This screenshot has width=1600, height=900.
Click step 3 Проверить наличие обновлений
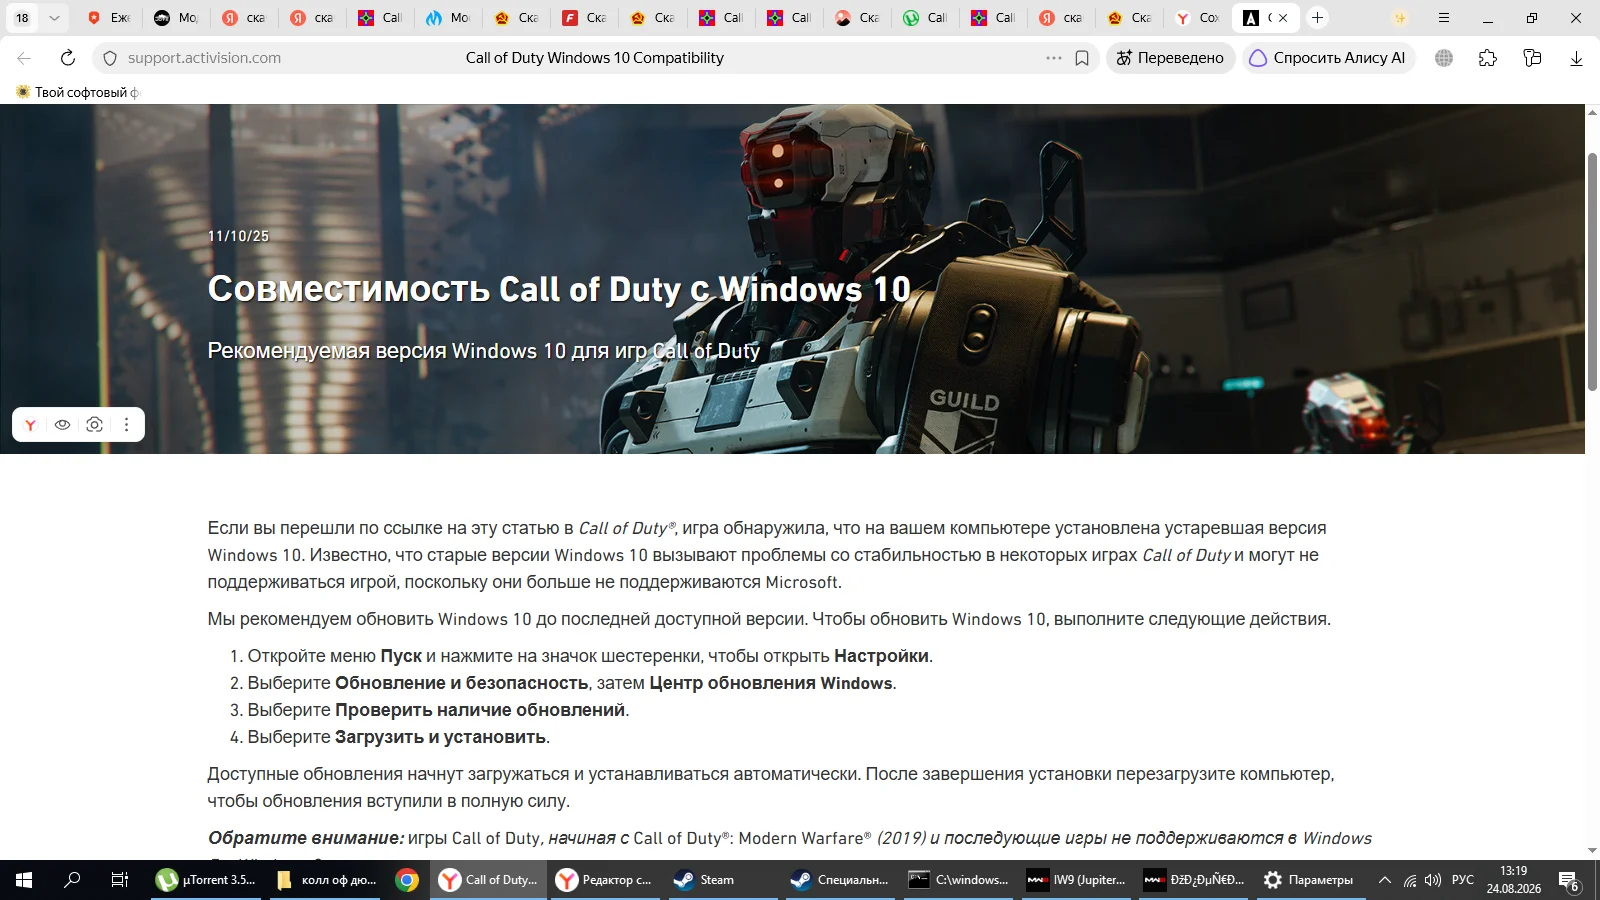point(438,710)
